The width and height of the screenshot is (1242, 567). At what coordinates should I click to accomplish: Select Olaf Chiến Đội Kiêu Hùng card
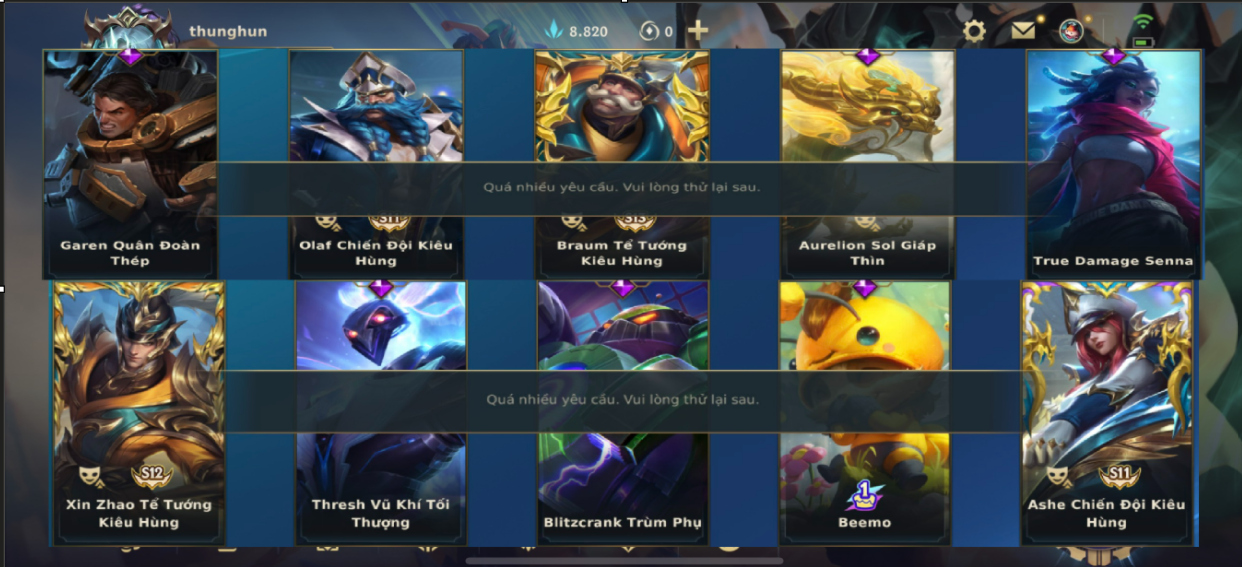click(x=376, y=164)
